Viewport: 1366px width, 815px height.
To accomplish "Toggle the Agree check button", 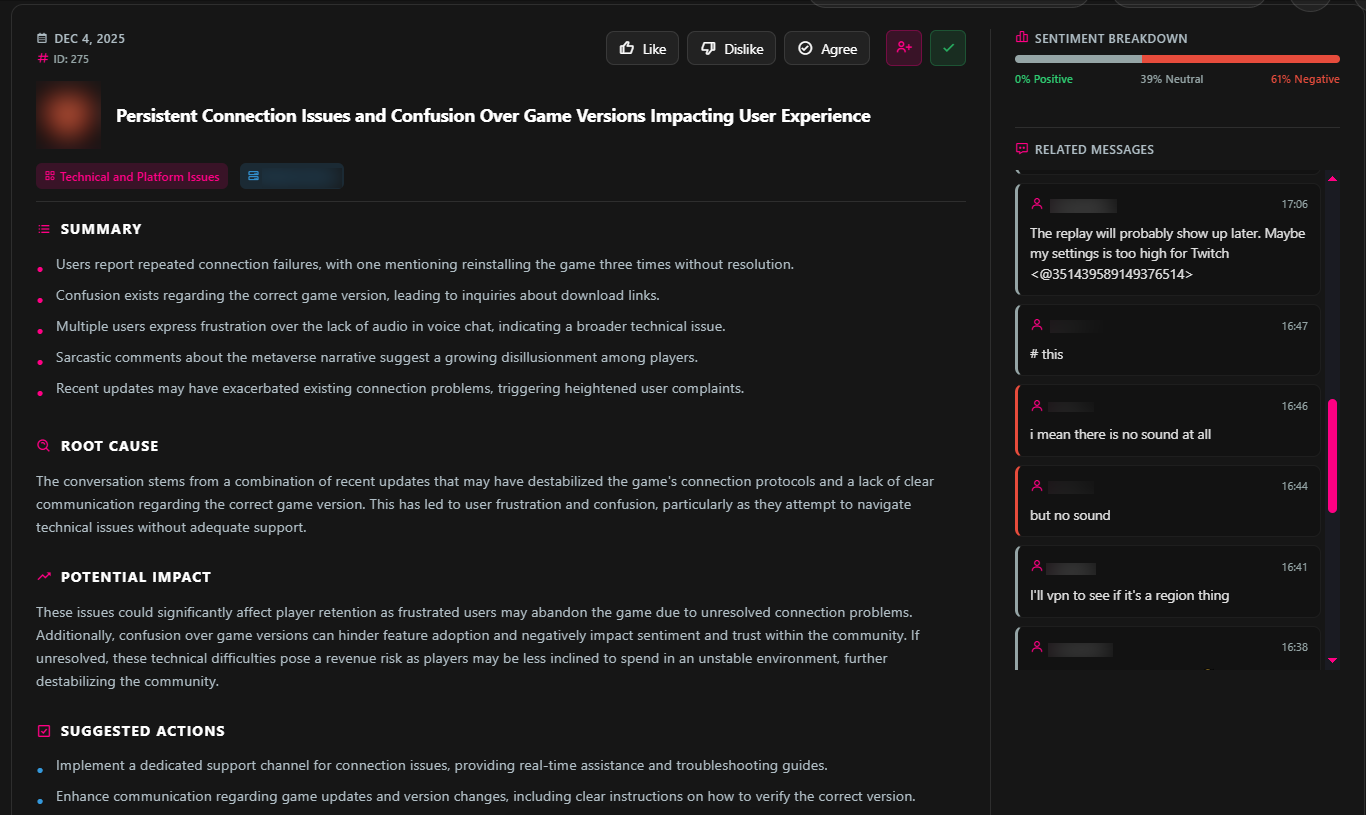I will 826,48.
